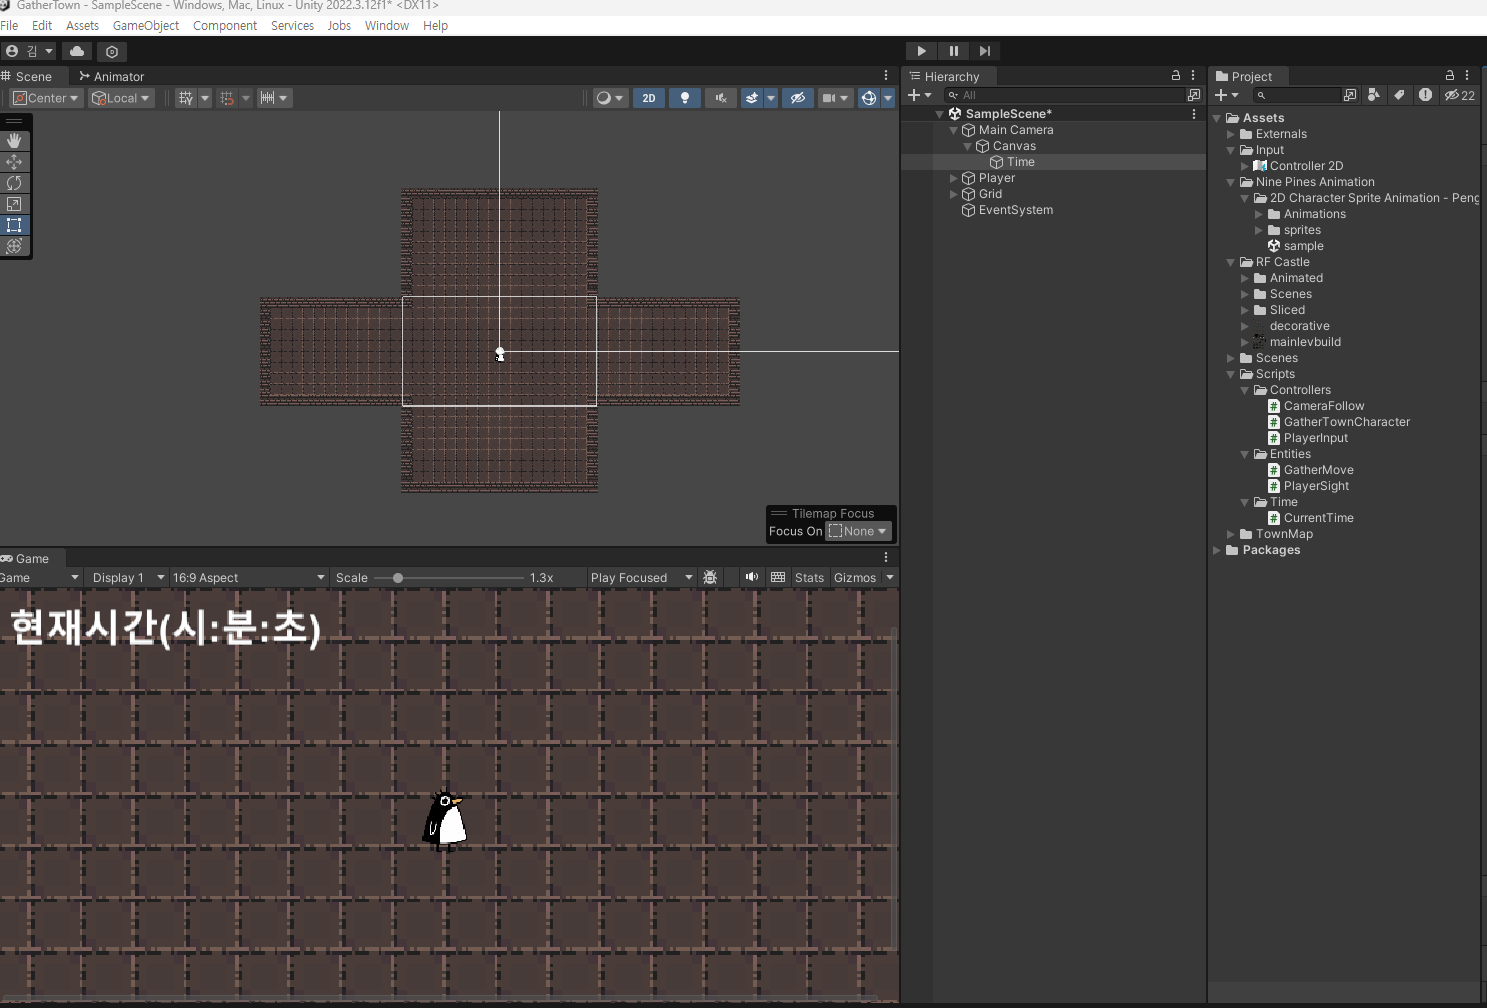Expand the Player object in Hierarchy

[954, 178]
